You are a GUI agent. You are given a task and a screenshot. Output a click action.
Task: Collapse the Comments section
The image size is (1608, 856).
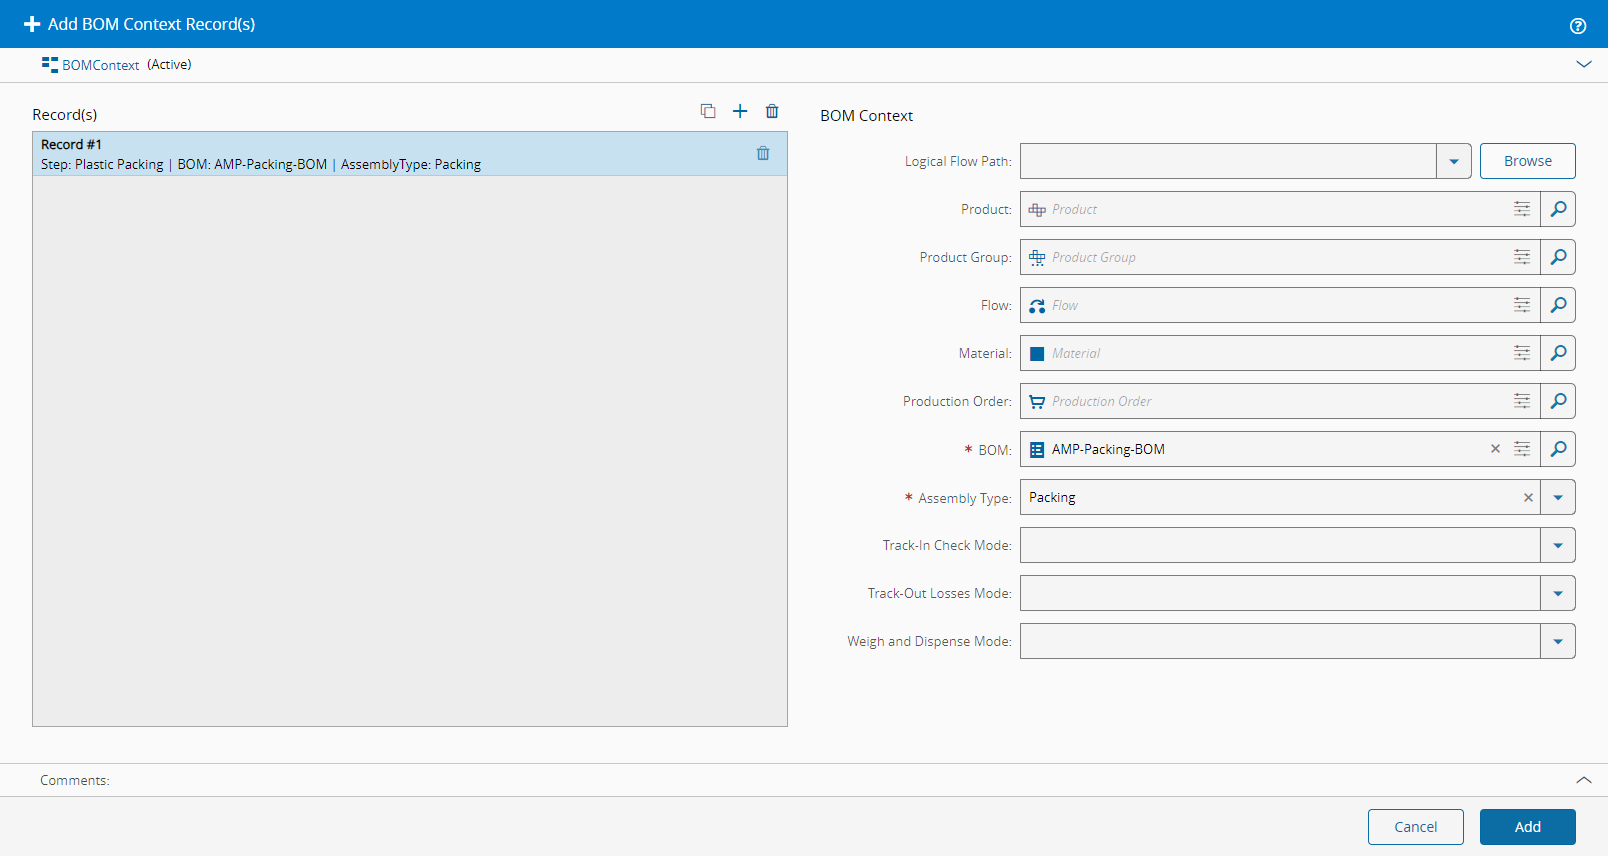(x=1584, y=780)
